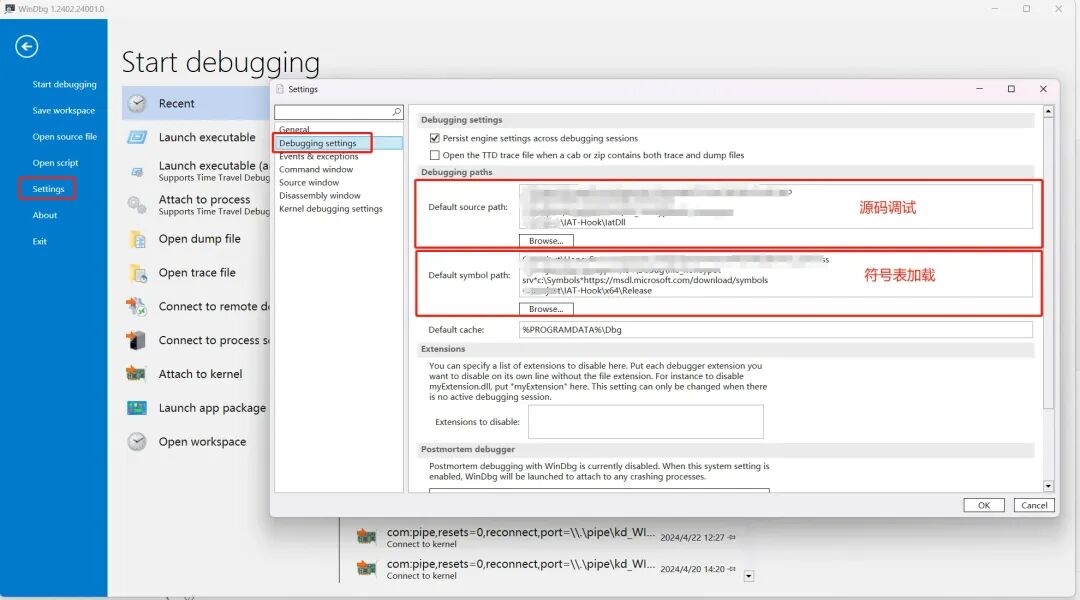Click pin icon beside 2024/4/22 12:27 entry
Image resolution: width=1080 pixels, height=600 pixels.
(x=732, y=537)
